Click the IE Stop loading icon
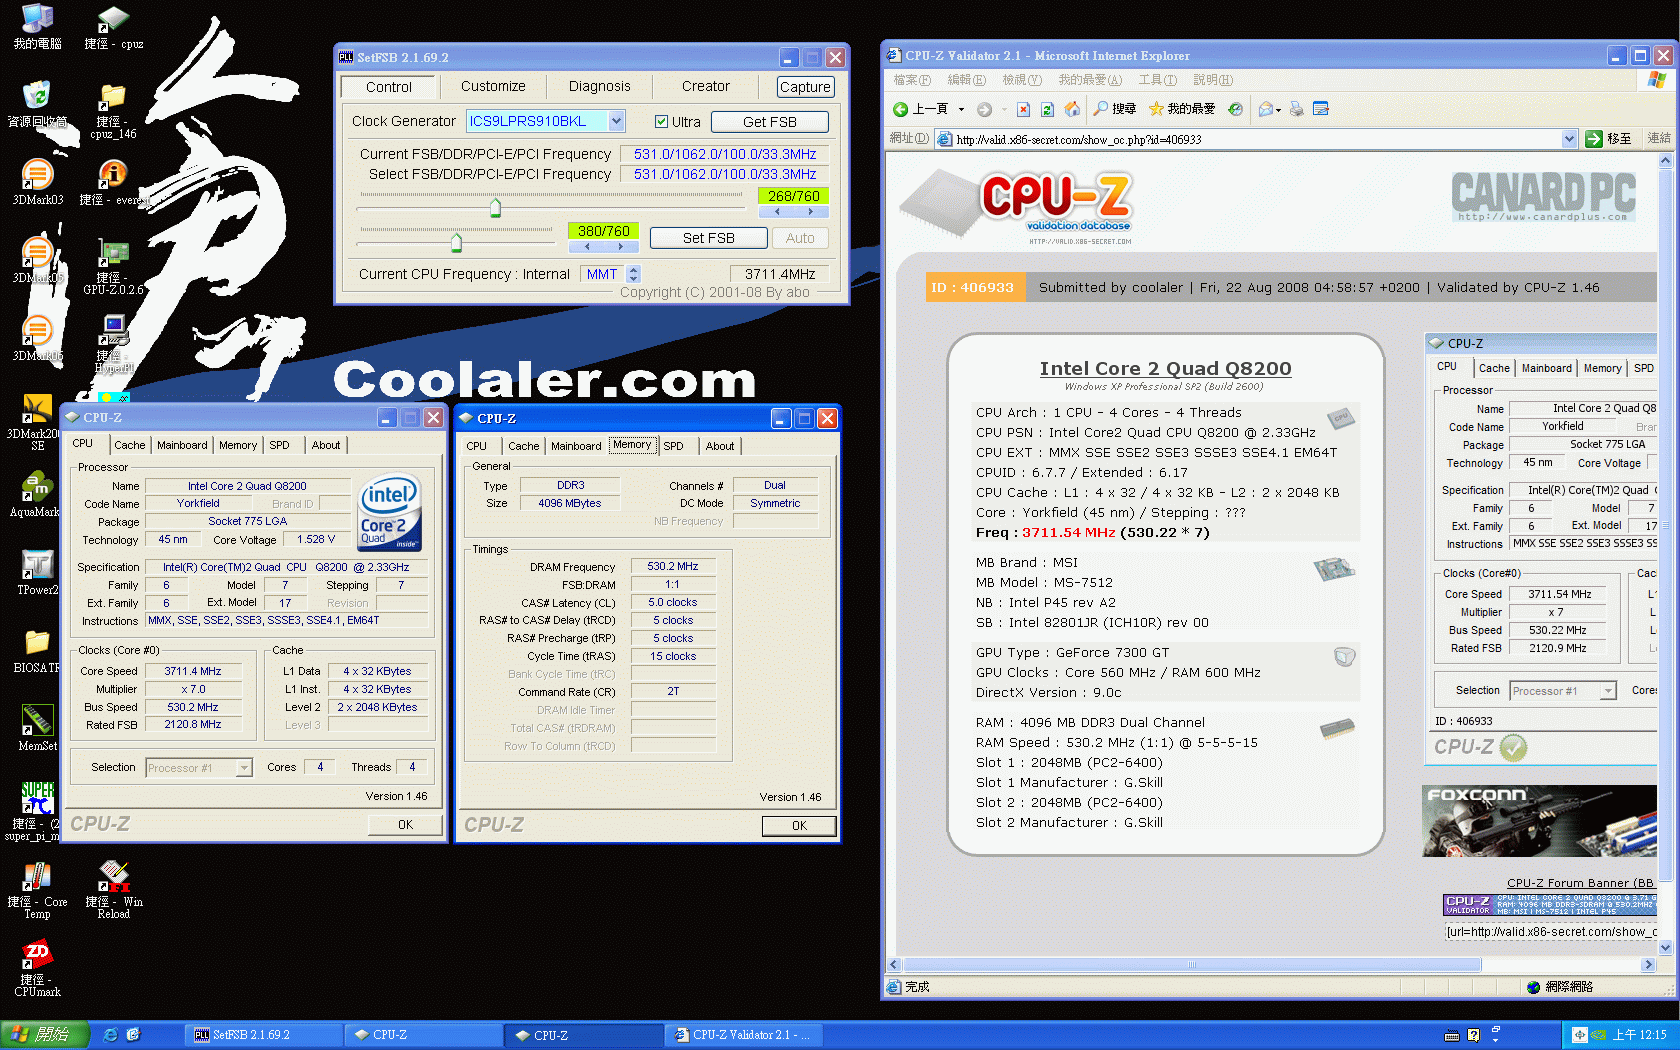 click(x=1023, y=109)
